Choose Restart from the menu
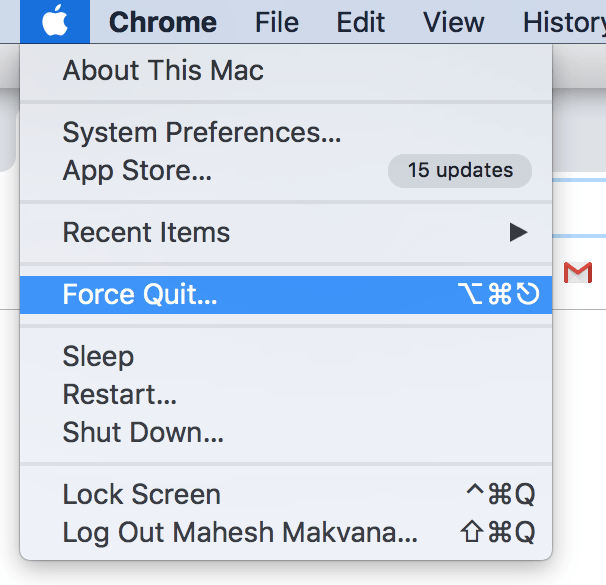 [286, 394]
